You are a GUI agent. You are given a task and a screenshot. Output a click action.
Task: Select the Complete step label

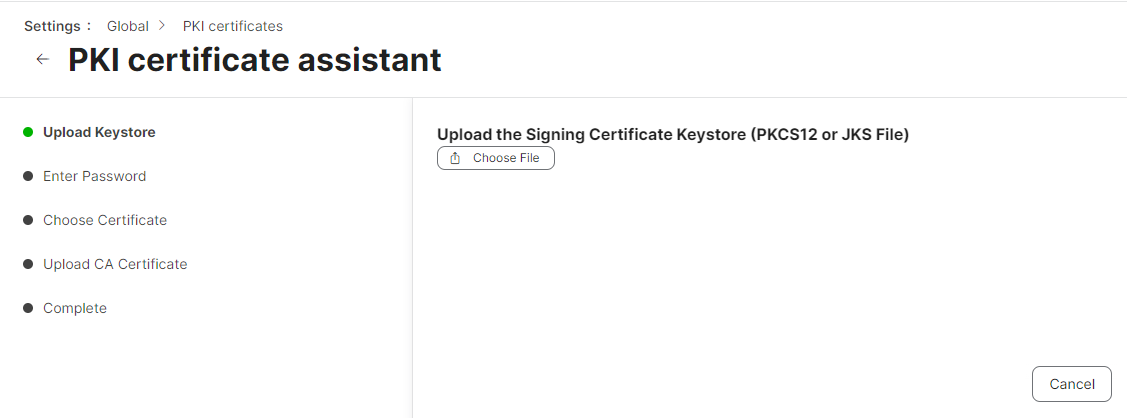pos(75,308)
